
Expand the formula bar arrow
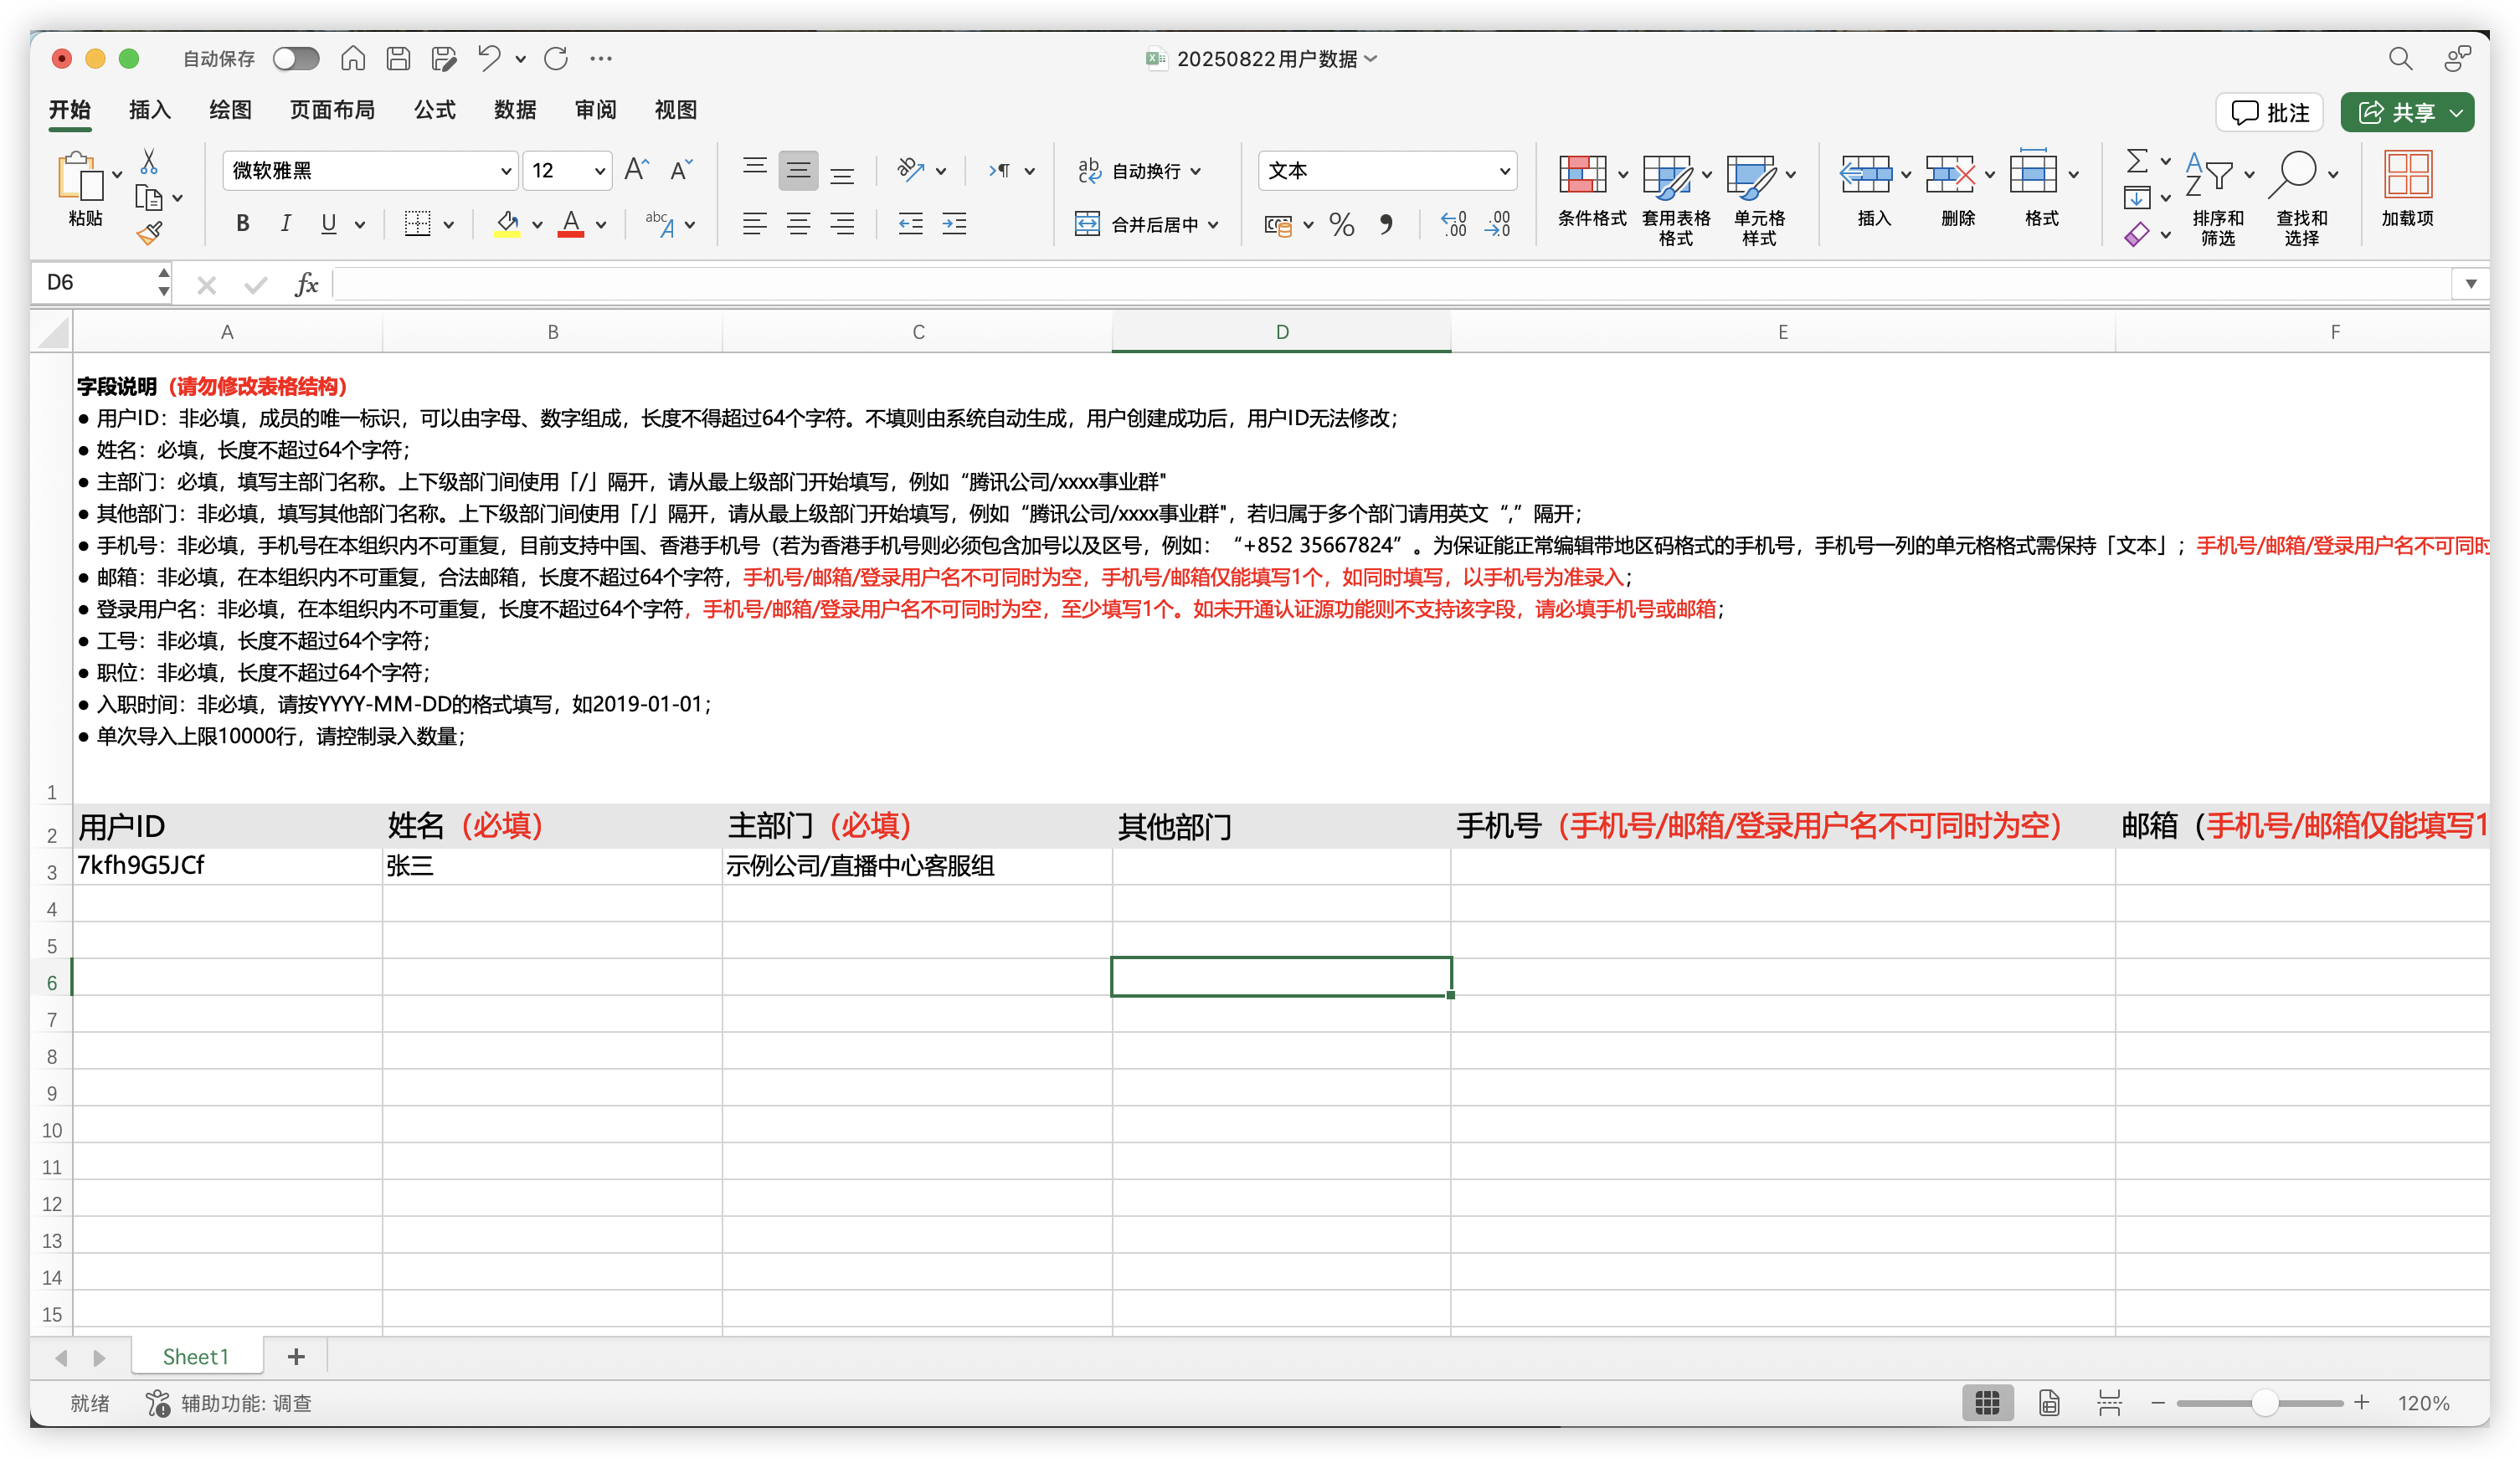pos(2470,284)
